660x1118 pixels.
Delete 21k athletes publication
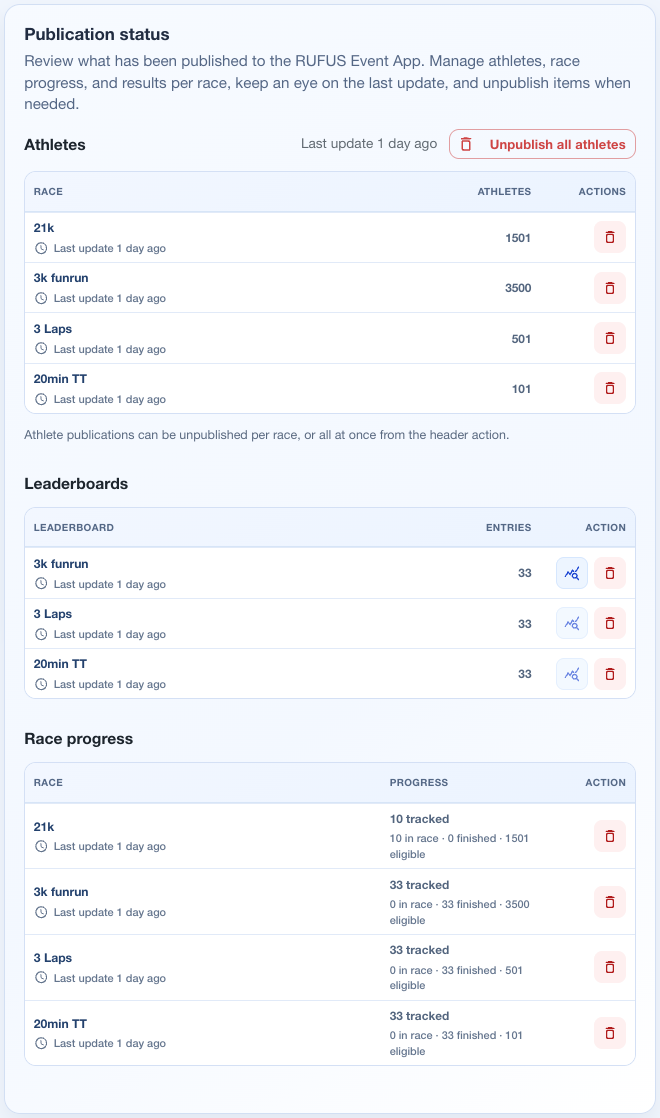click(609, 237)
